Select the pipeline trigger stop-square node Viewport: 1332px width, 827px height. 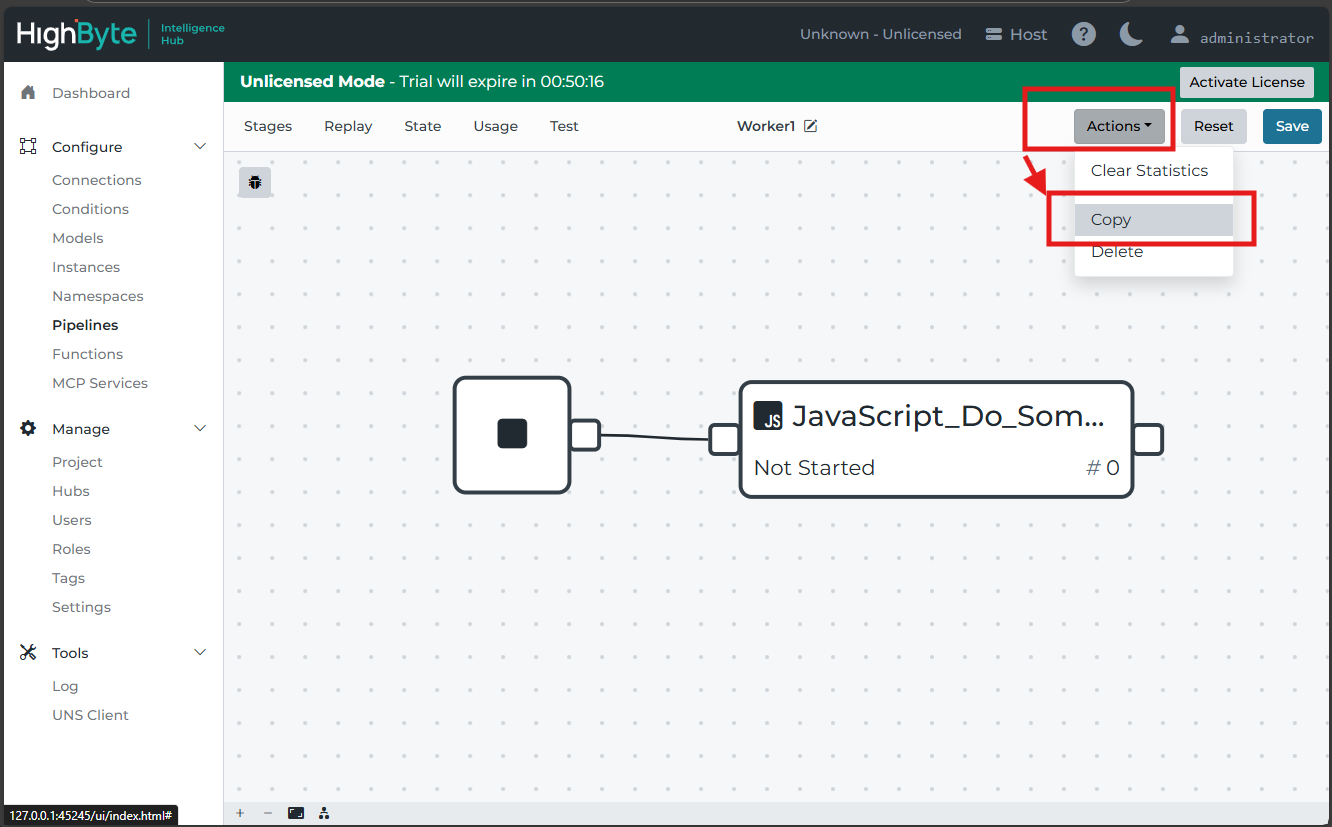(512, 434)
